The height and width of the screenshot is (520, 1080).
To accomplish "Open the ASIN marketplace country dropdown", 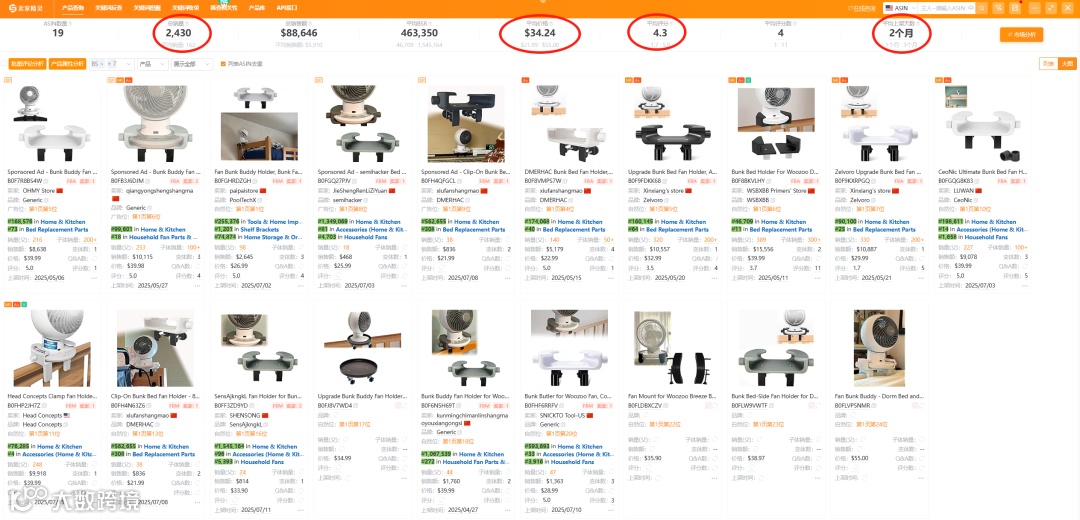I will [x=901, y=8].
